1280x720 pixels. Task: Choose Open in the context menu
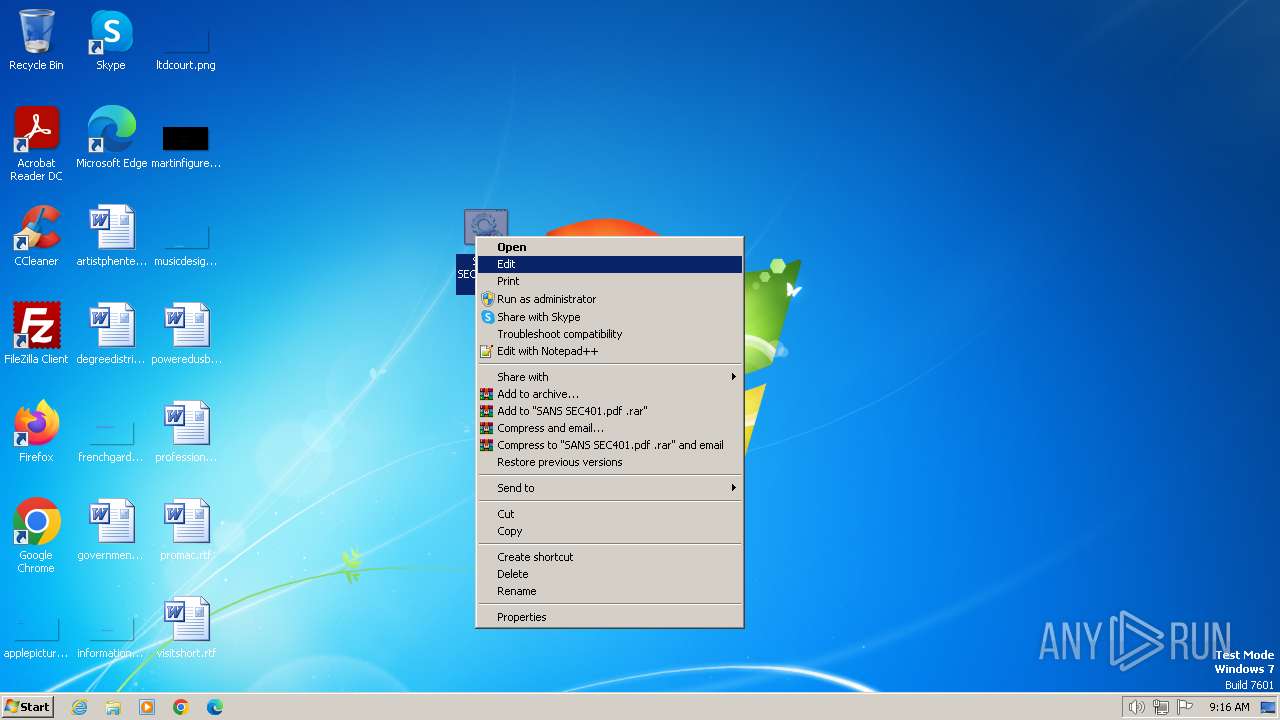610,247
